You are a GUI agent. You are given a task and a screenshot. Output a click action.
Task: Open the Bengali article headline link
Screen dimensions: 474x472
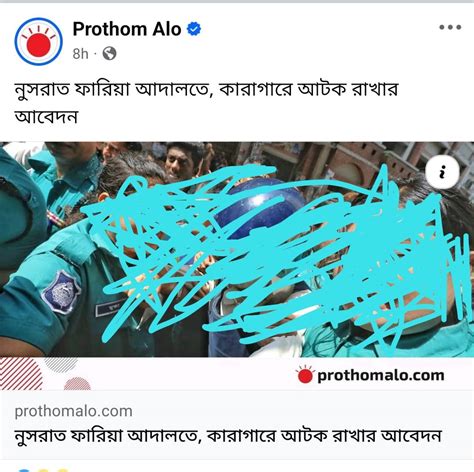pos(228,436)
